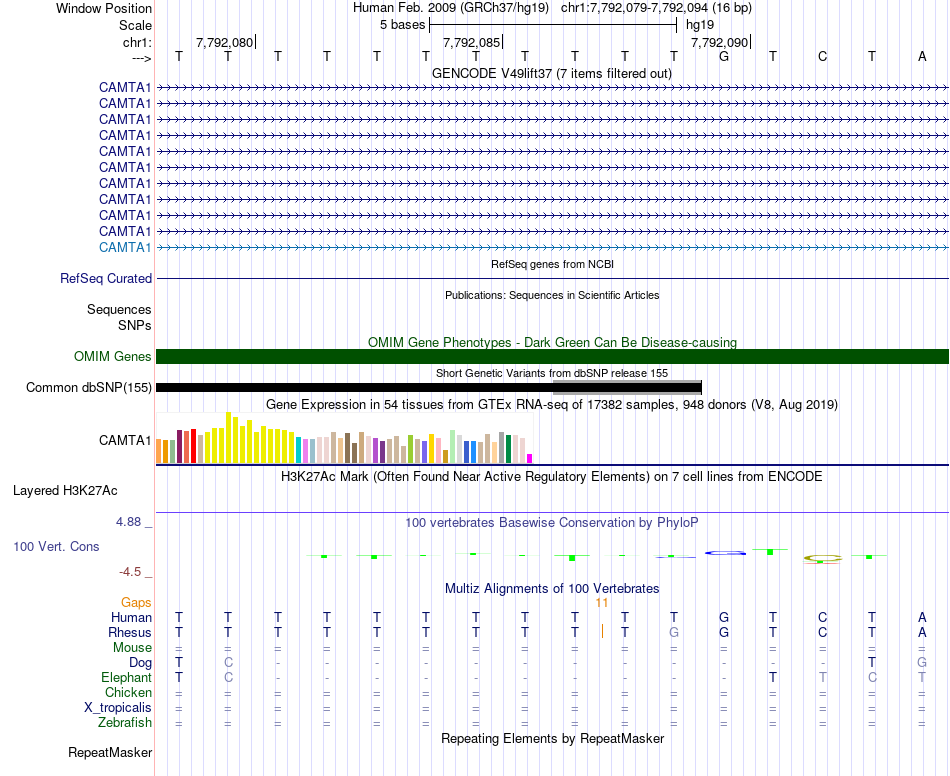Click the Elephant species label
Viewport: 950px width, 776px height.
(x=126, y=677)
